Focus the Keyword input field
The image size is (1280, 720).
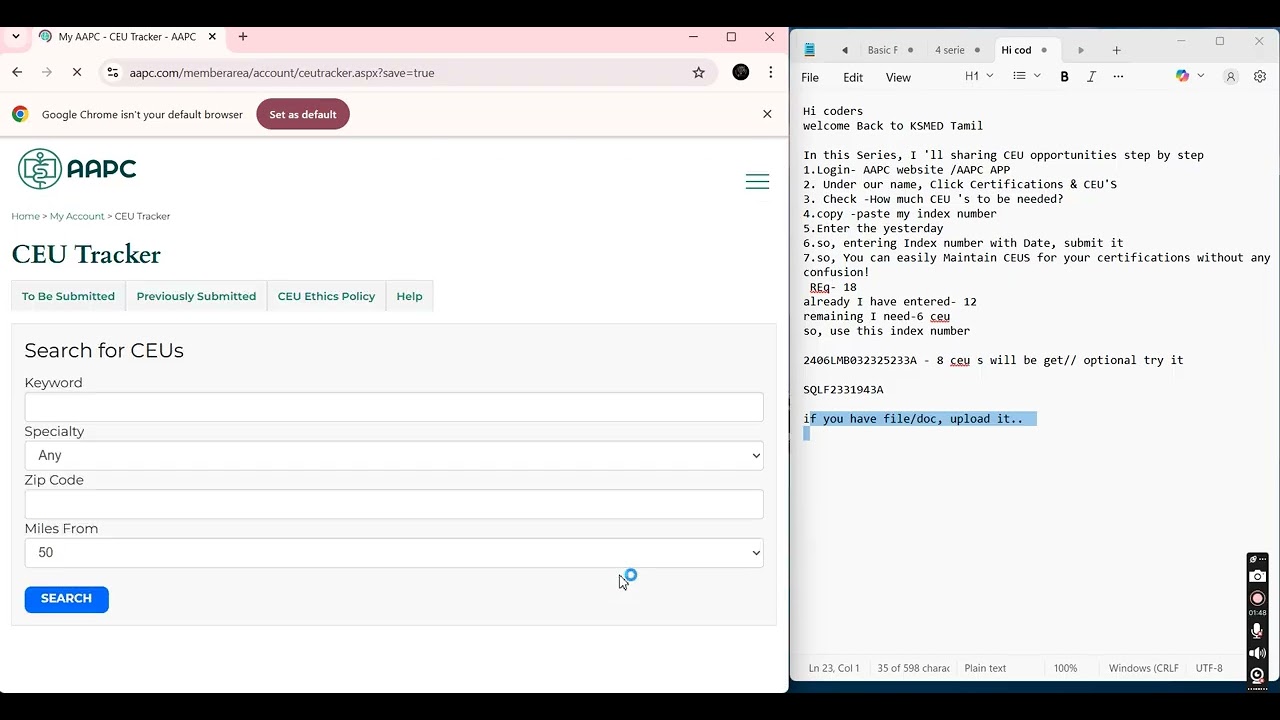[x=394, y=407]
